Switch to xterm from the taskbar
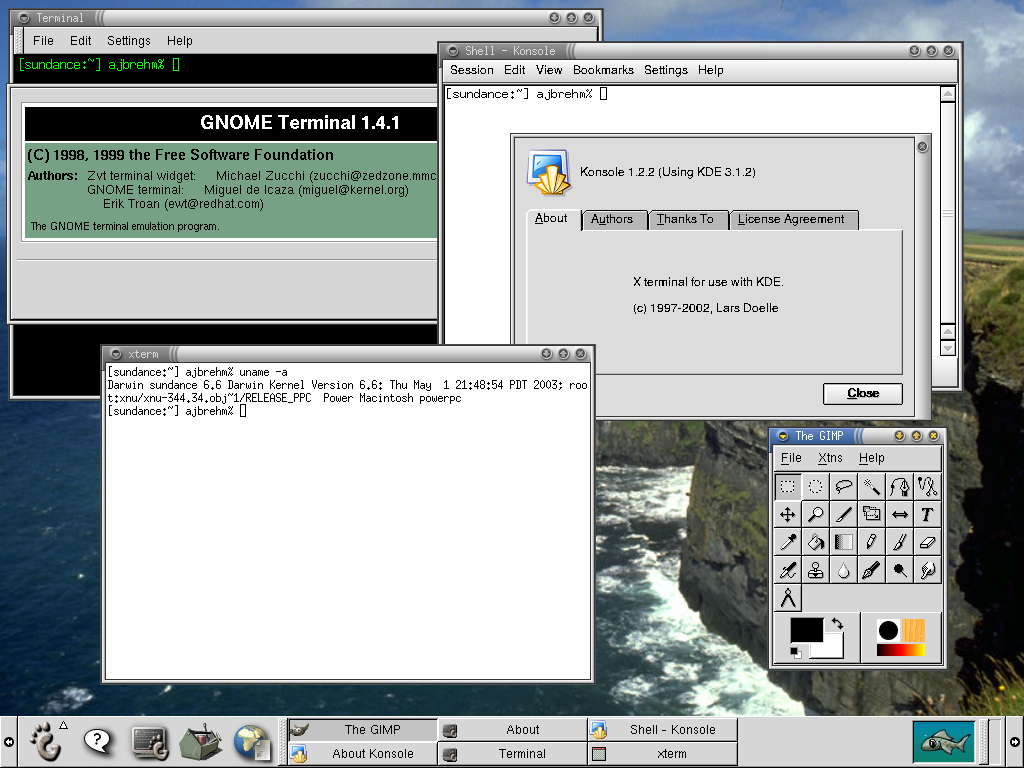 [663, 754]
